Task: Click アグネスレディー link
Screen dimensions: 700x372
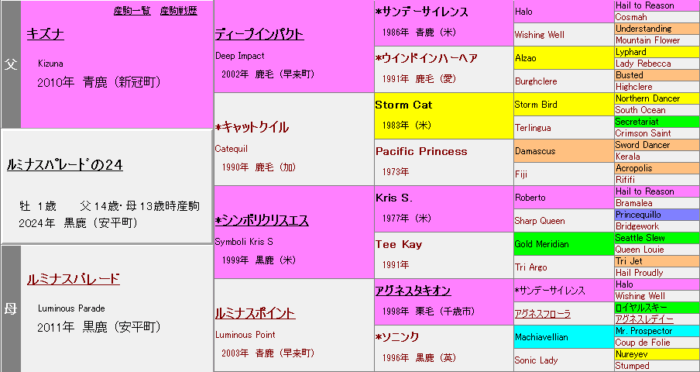Action: pos(644,319)
